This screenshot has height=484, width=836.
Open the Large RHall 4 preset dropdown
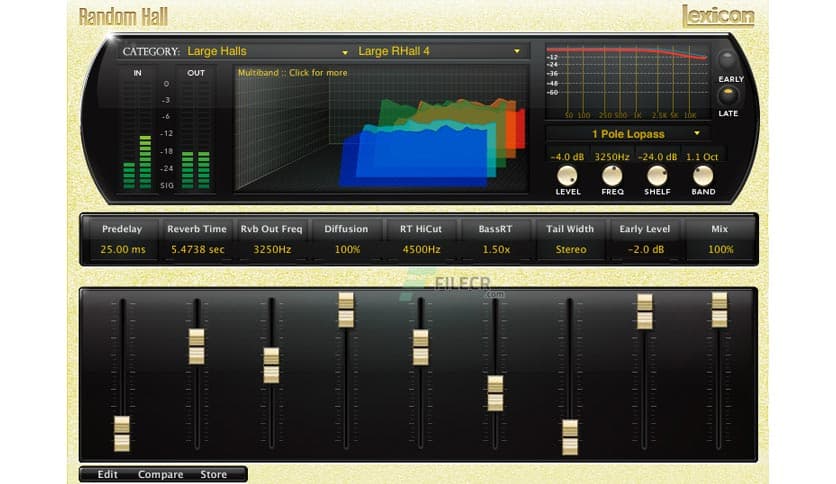[439, 51]
